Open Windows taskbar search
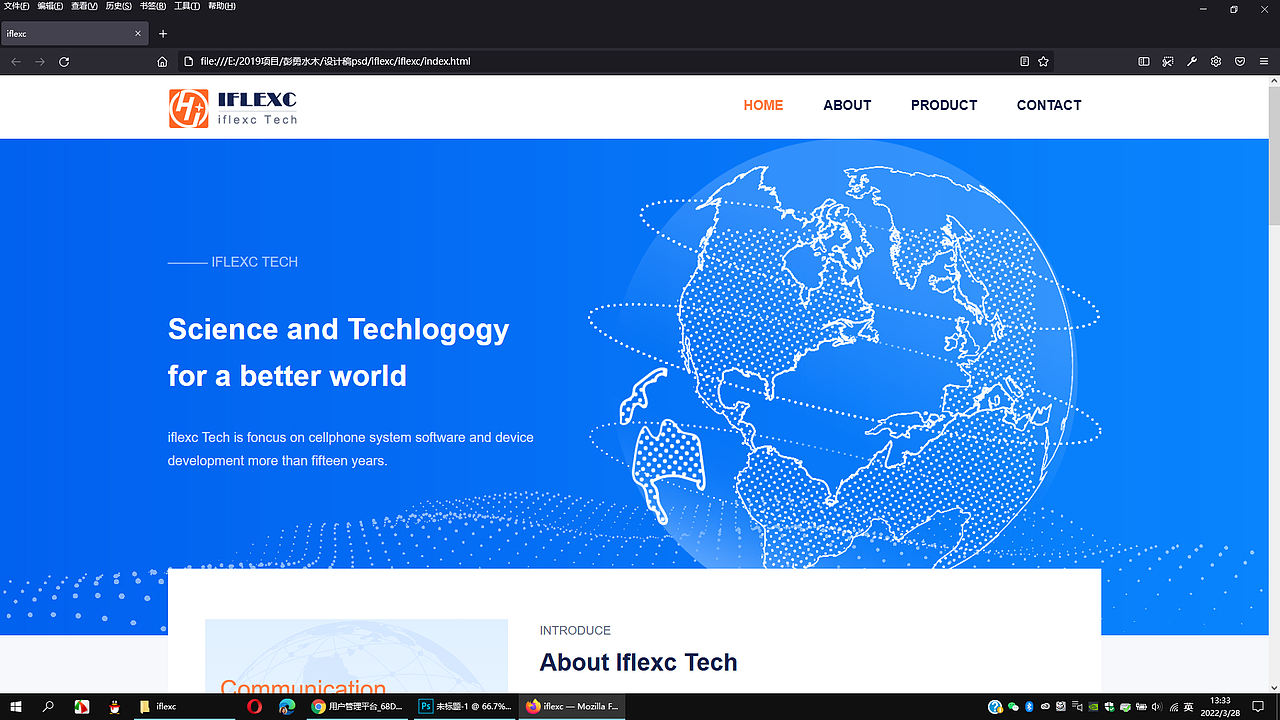The image size is (1280, 720). [48, 706]
